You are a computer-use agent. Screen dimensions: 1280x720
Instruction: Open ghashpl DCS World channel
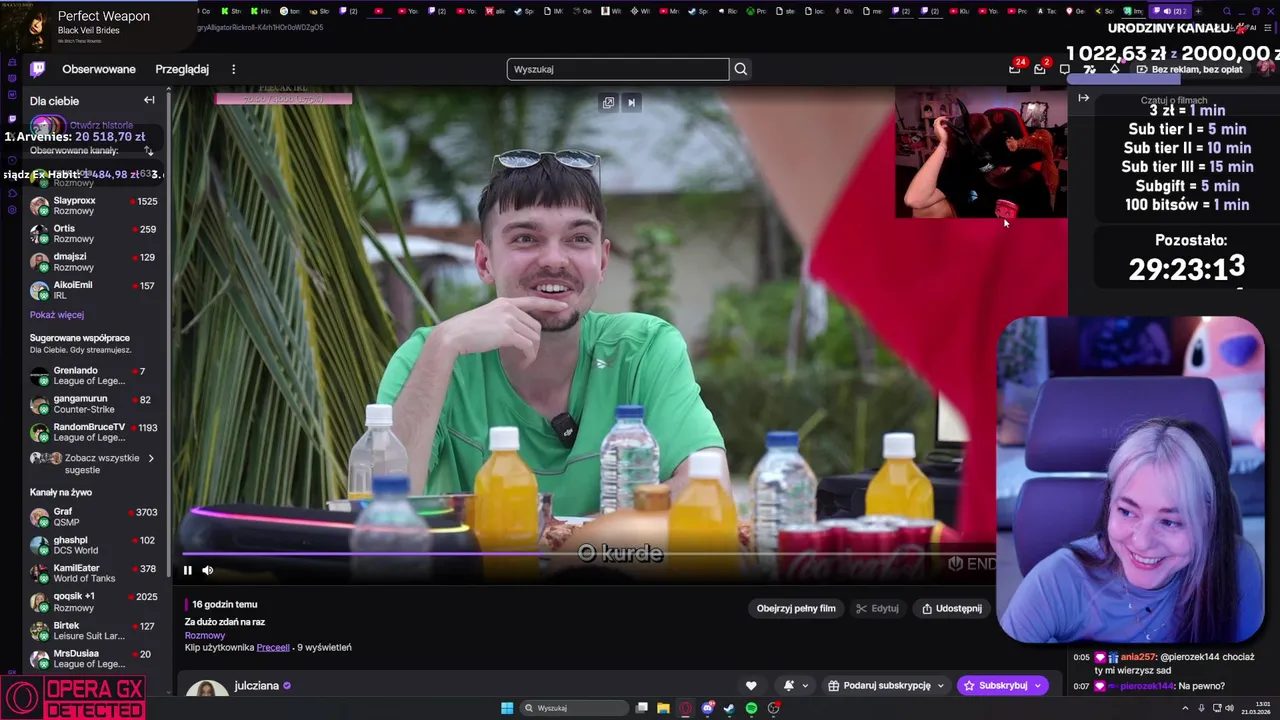(95, 545)
